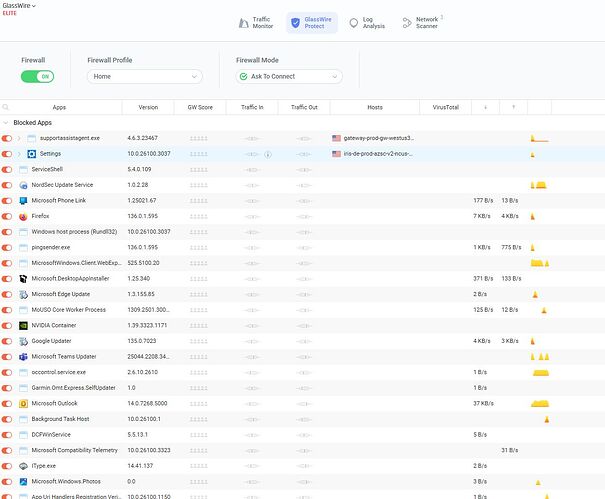
Task: Click the info icon in the Settings row
Action: 268,154
